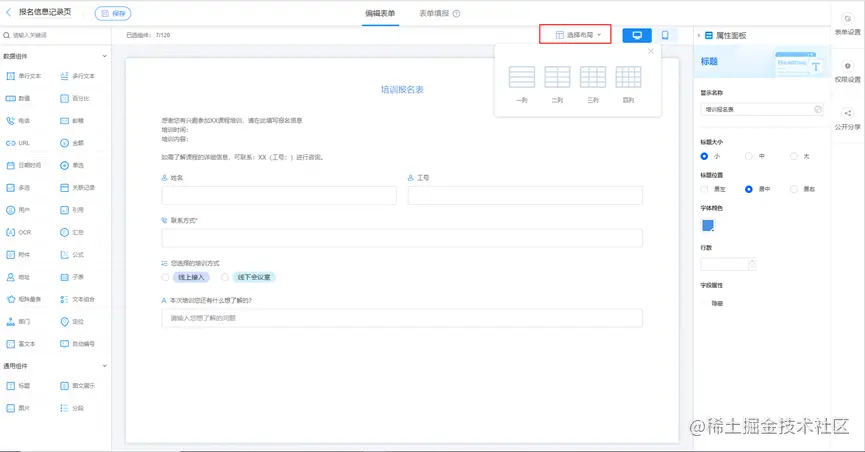This screenshot has height=452, width=865.
Task: Add the 数值 (number) component
Action: [18, 98]
